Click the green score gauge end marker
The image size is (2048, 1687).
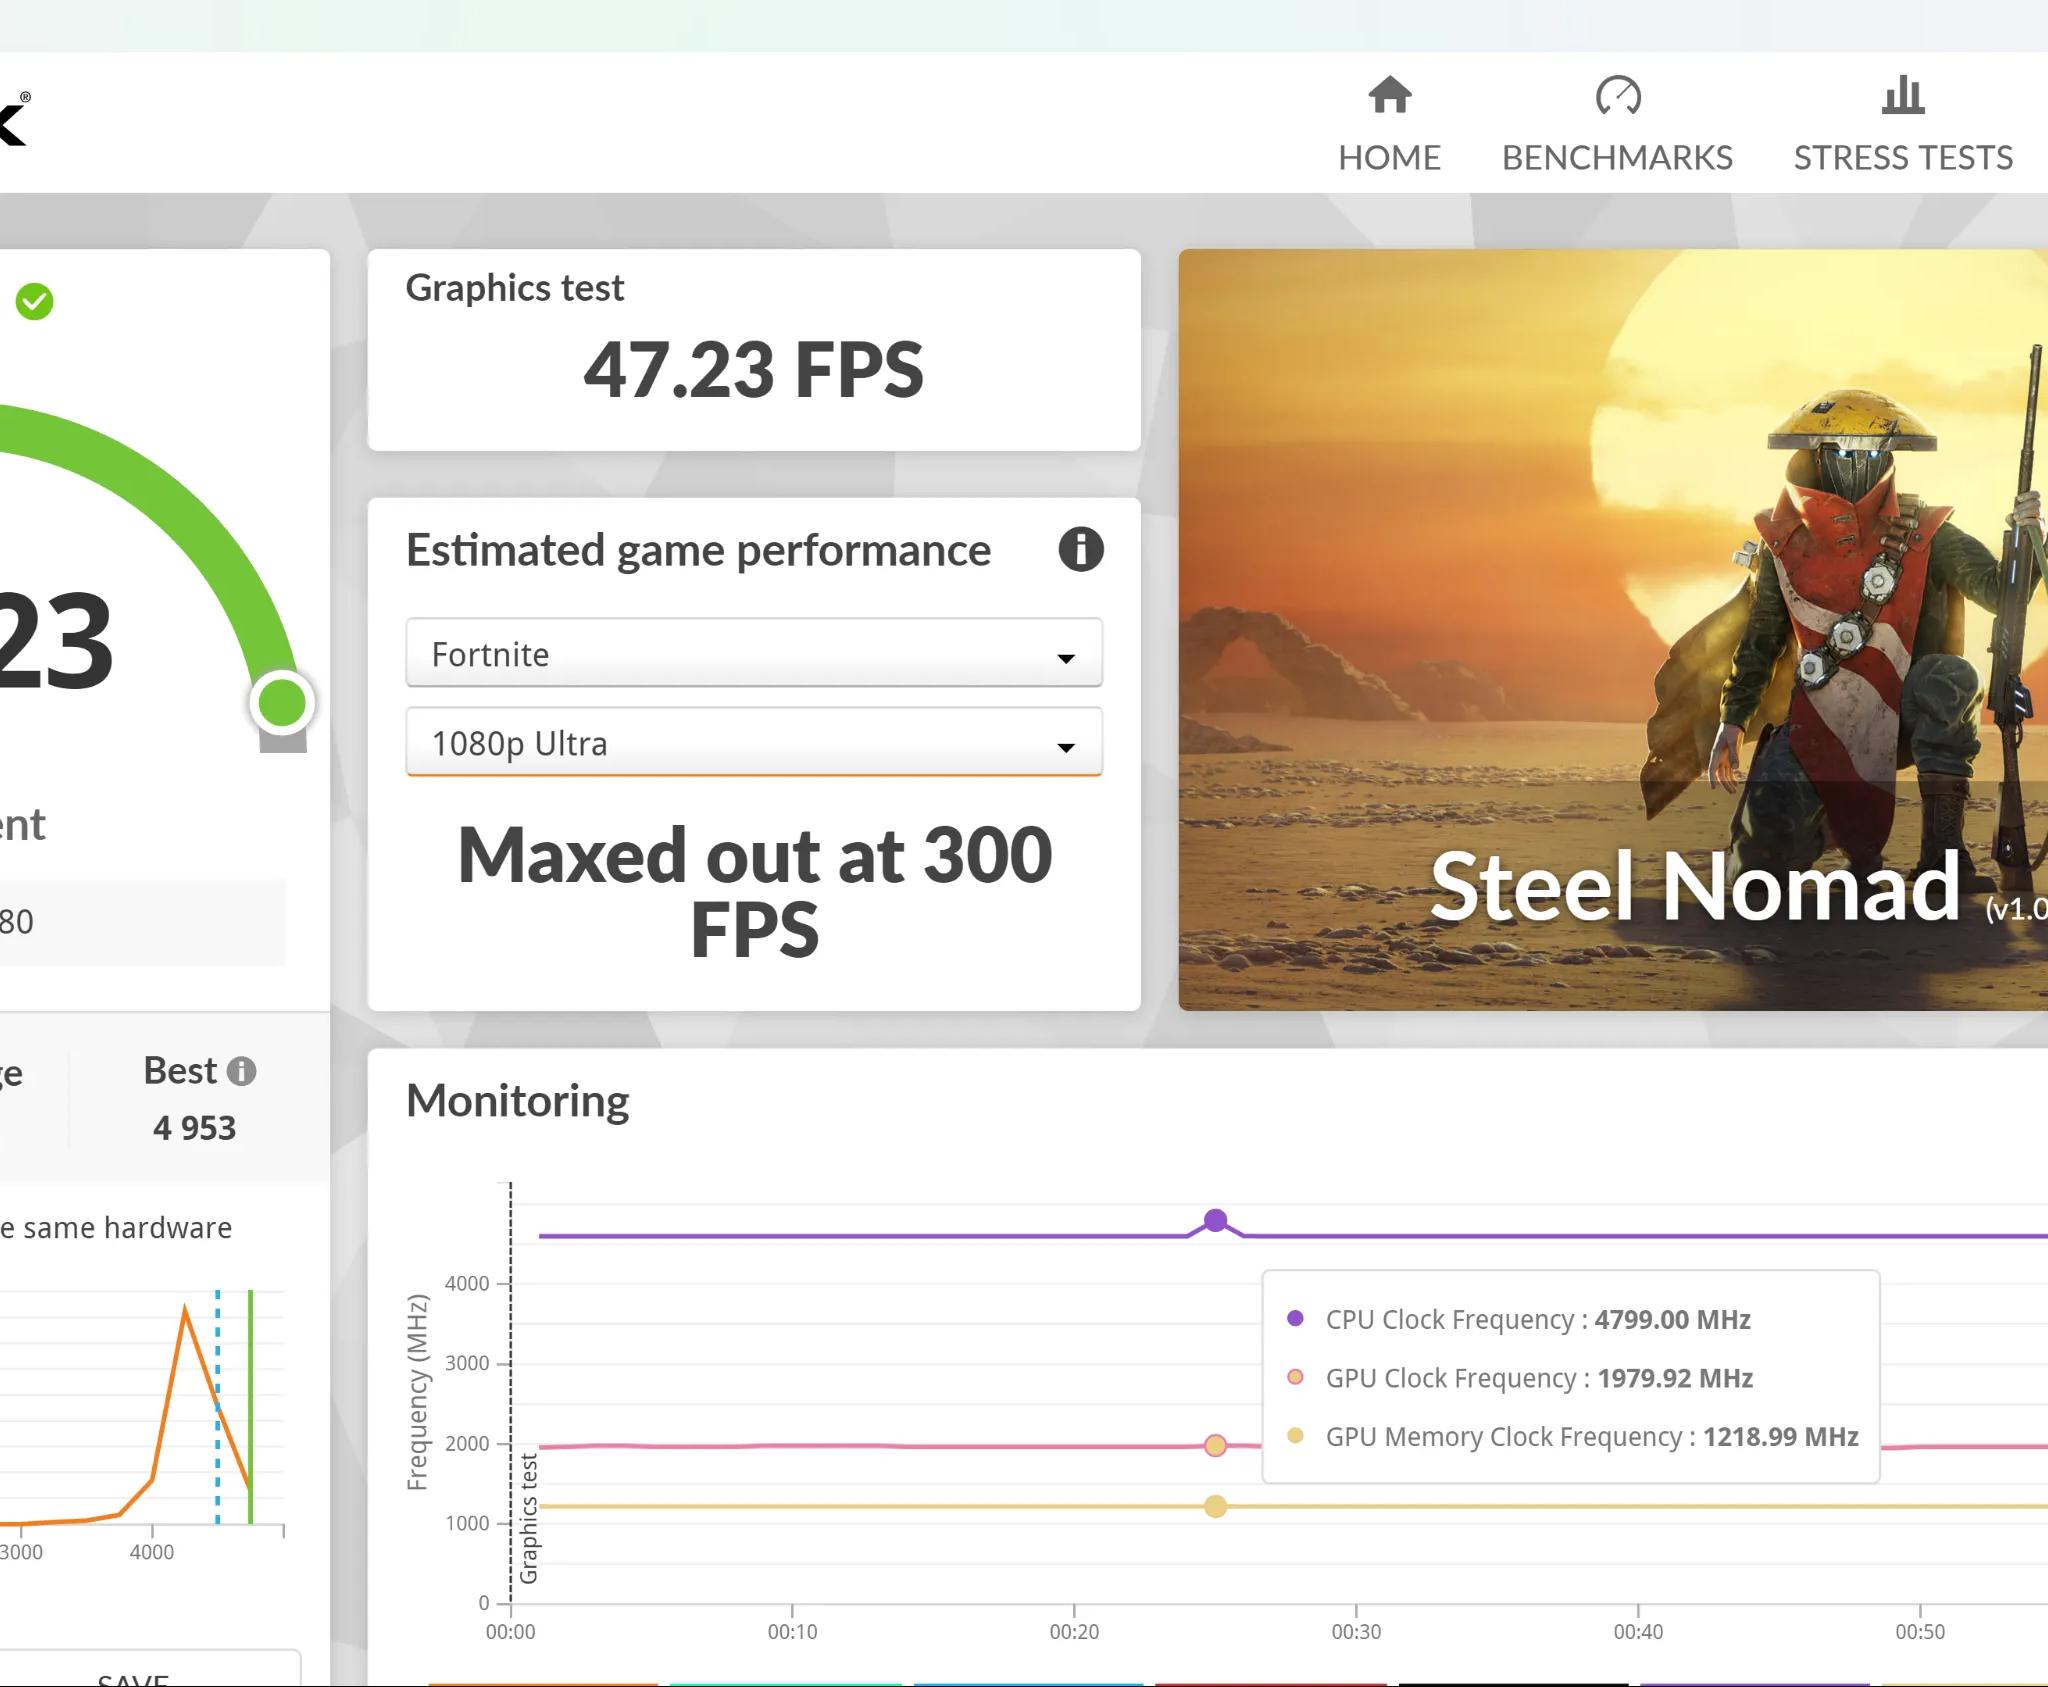click(282, 703)
